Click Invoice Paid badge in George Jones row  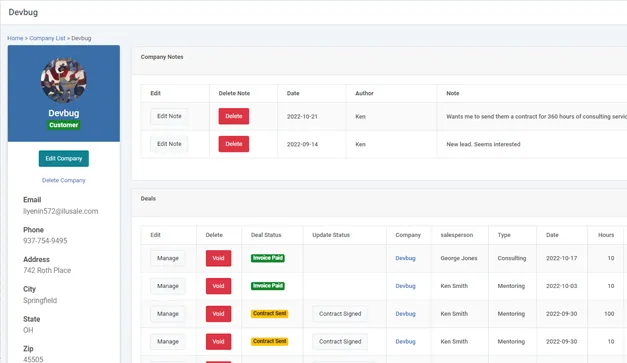pyautogui.click(x=268, y=258)
